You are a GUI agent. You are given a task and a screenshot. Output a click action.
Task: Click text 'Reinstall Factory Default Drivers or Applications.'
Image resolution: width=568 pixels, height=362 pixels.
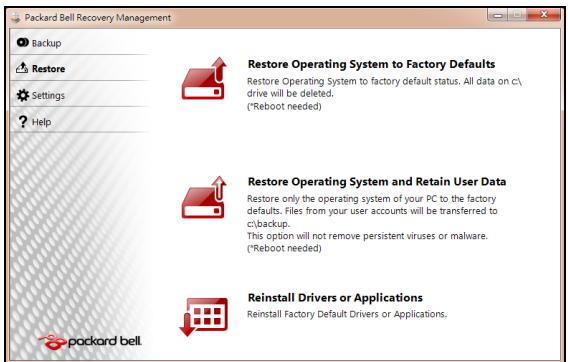pos(347,314)
